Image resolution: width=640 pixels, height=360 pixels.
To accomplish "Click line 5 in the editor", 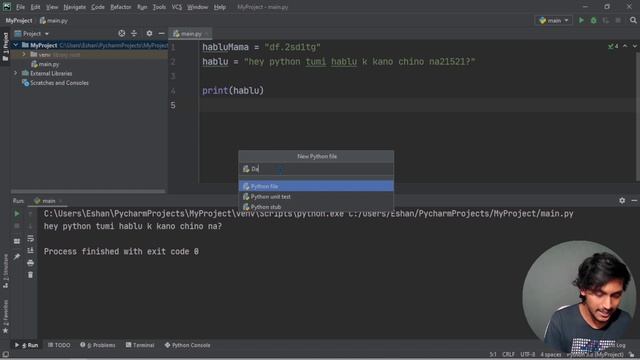I will (417, 105).
